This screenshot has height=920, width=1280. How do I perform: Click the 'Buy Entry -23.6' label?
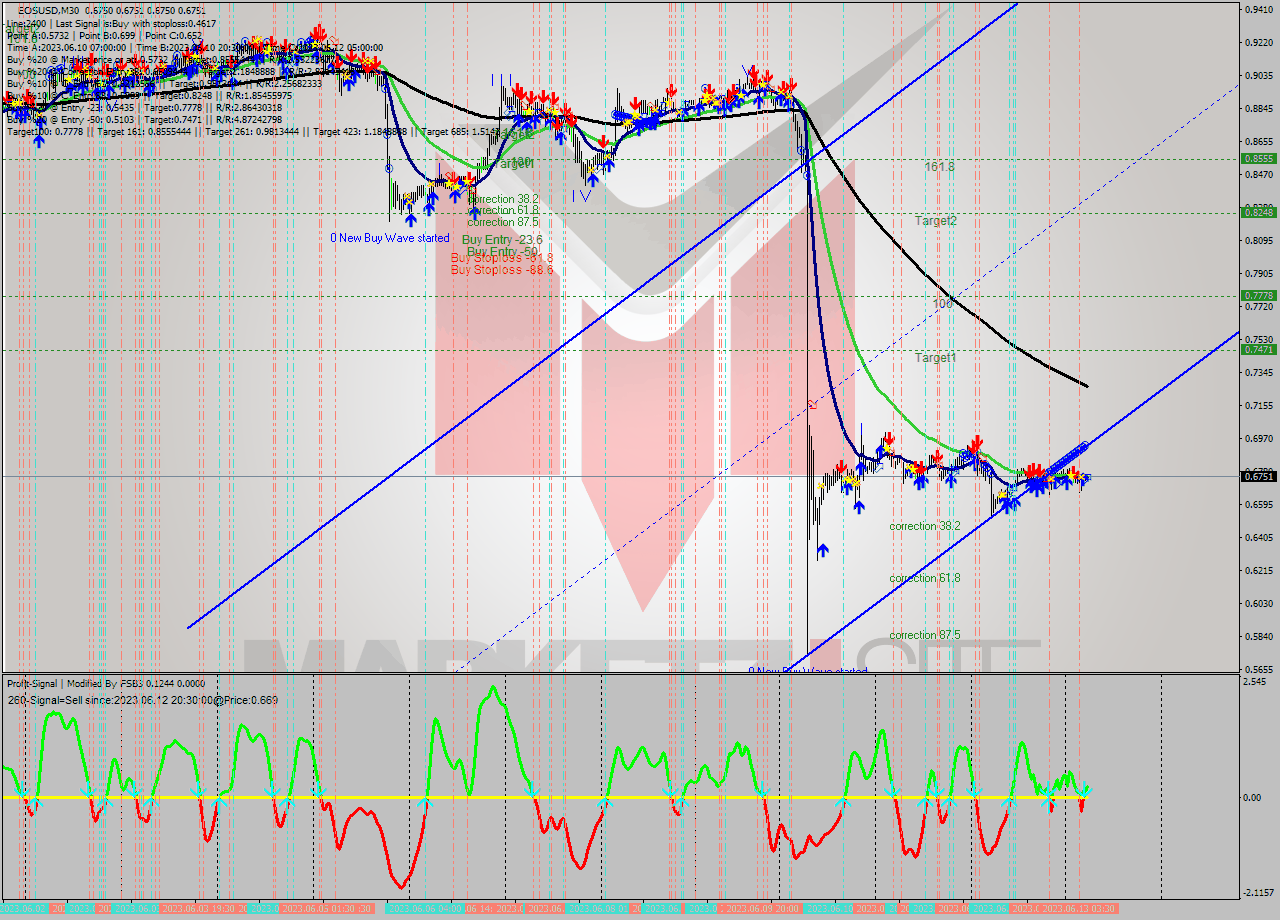click(502, 239)
